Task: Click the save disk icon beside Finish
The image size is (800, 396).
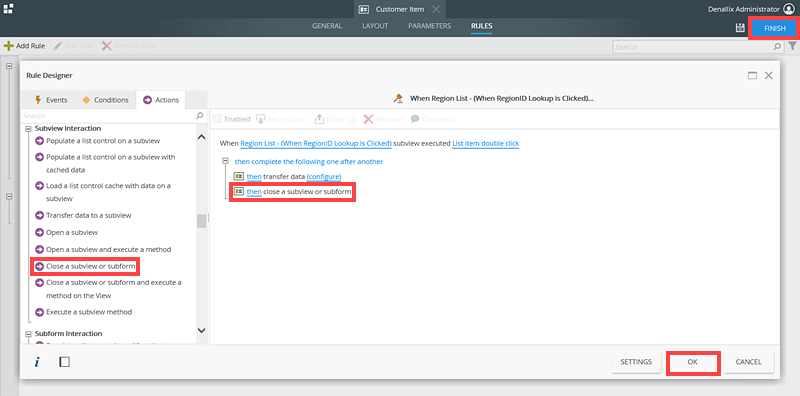Action: [740, 28]
